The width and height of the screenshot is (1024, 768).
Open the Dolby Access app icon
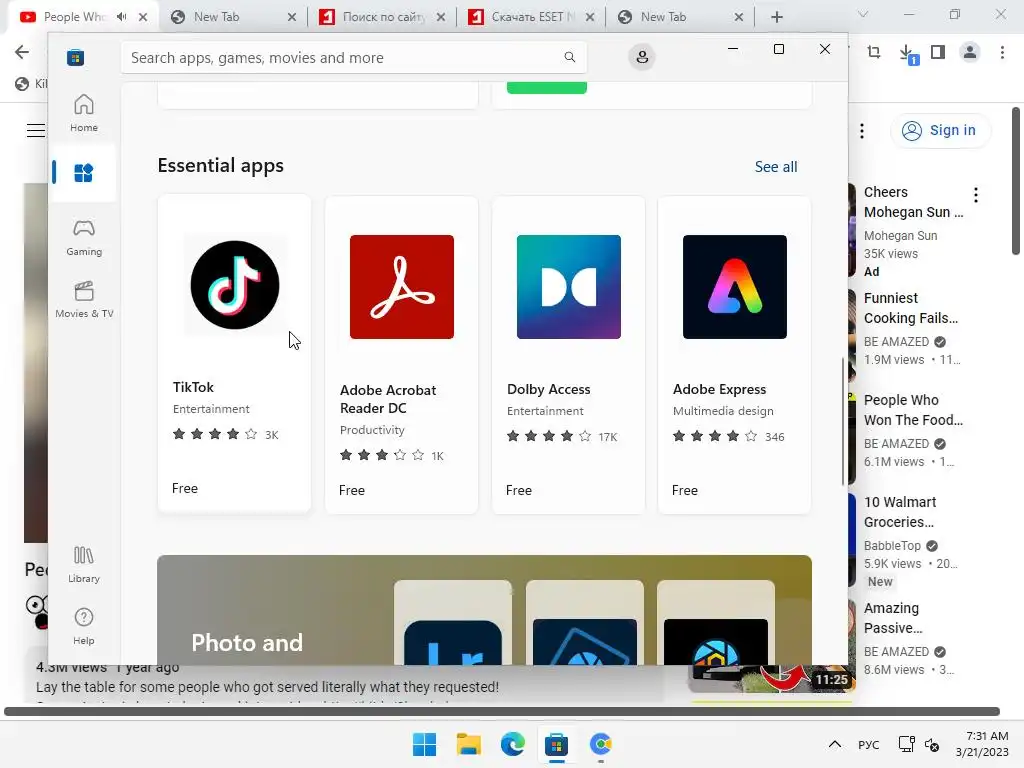click(x=569, y=287)
